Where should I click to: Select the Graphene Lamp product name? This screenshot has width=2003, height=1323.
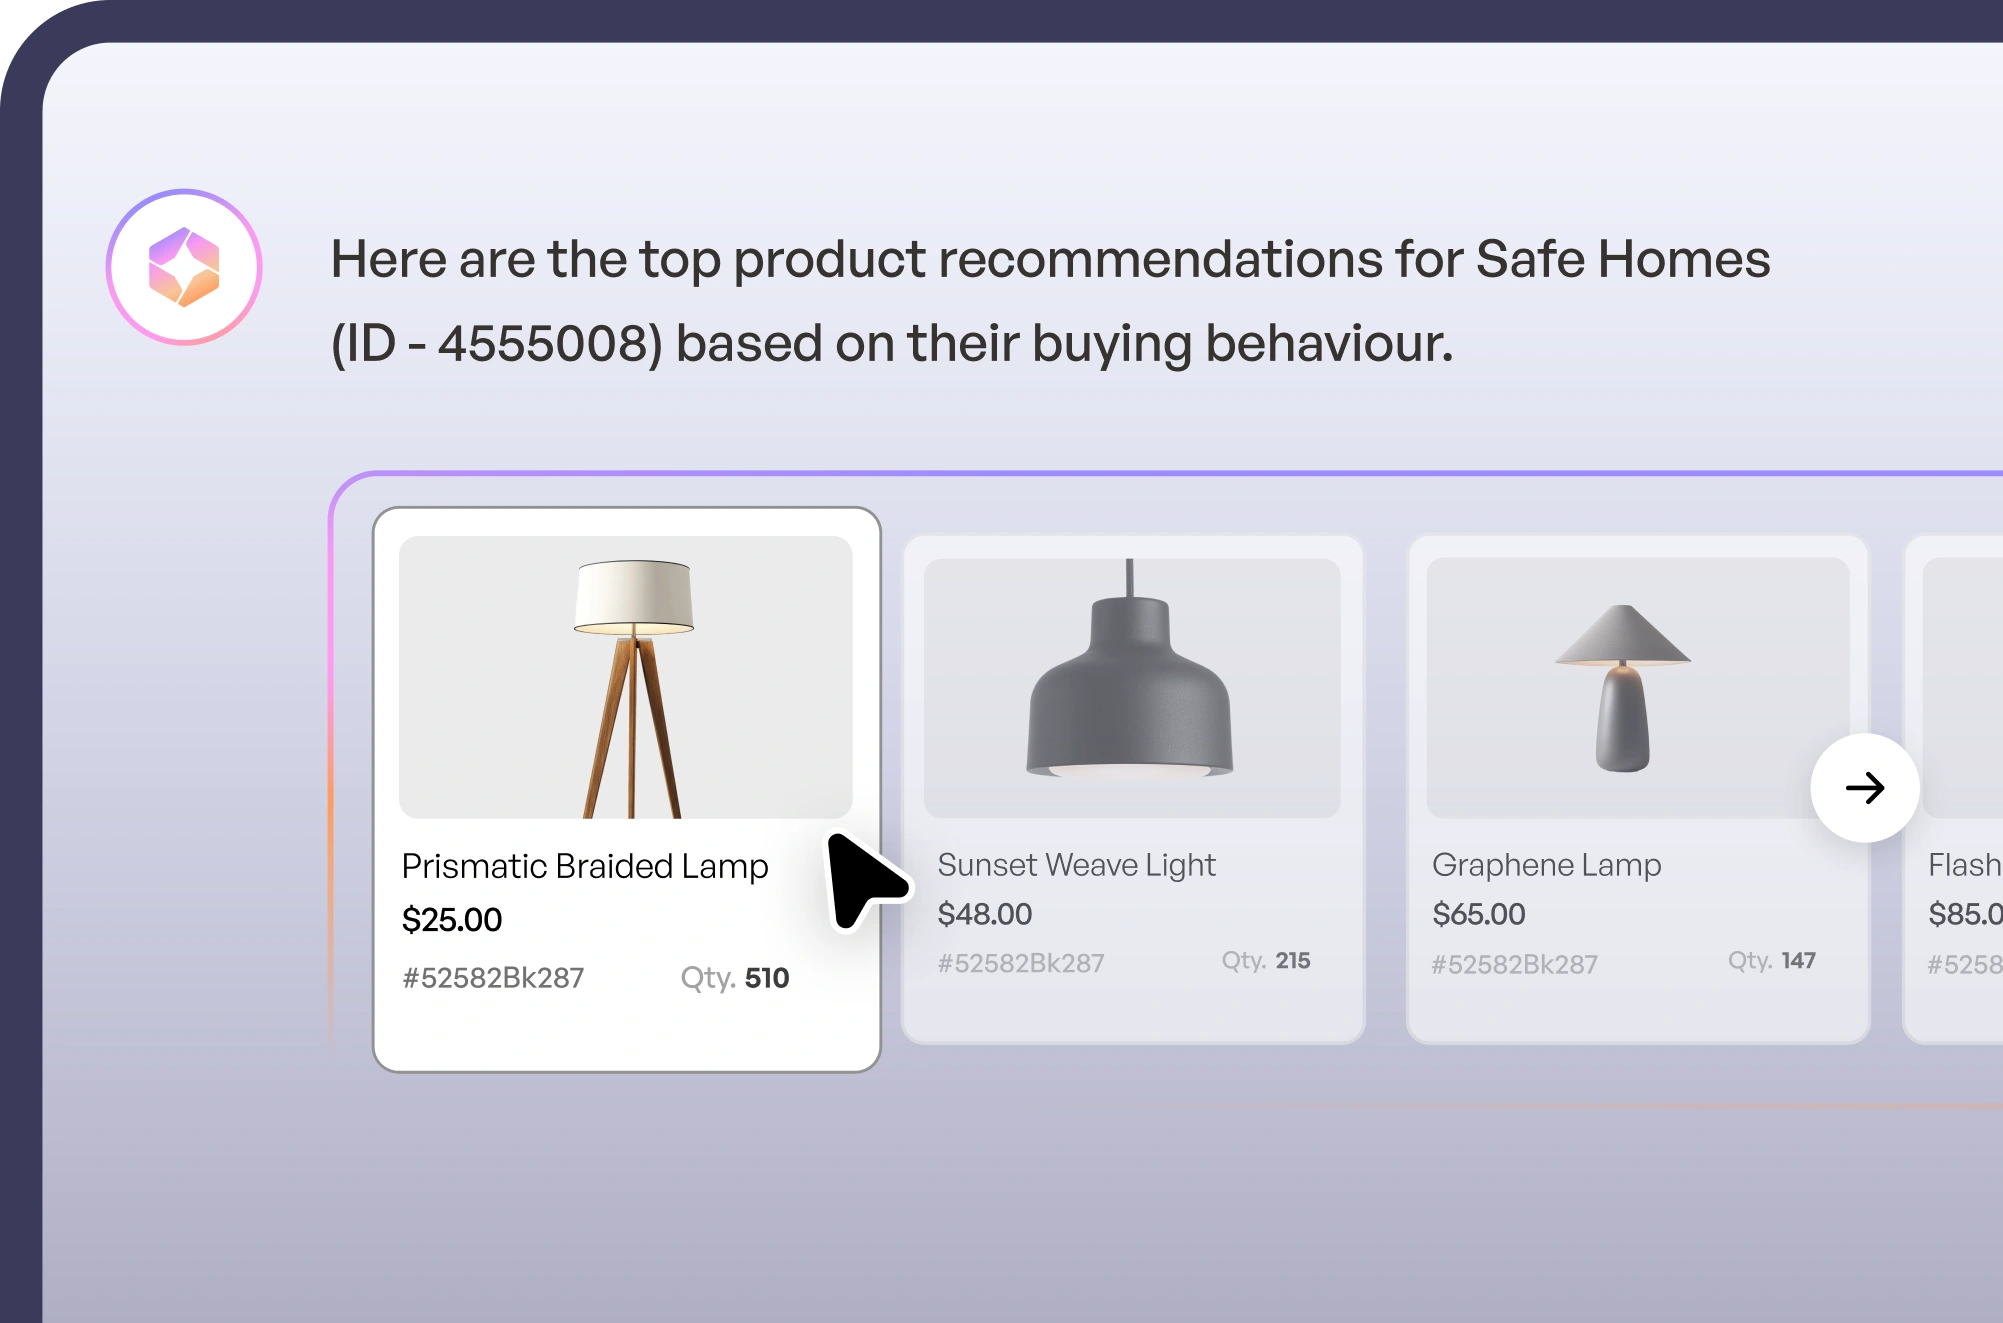pos(1546,865)
